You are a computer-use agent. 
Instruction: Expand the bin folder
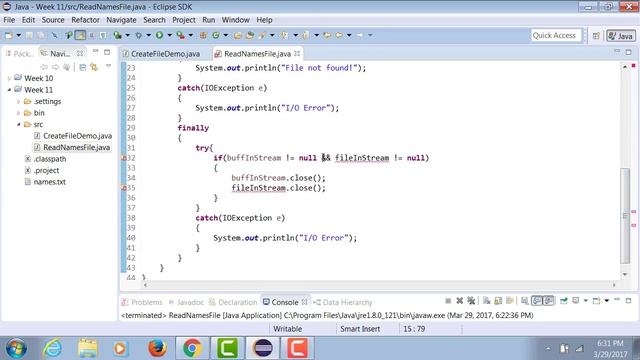[x=18, y=113]
